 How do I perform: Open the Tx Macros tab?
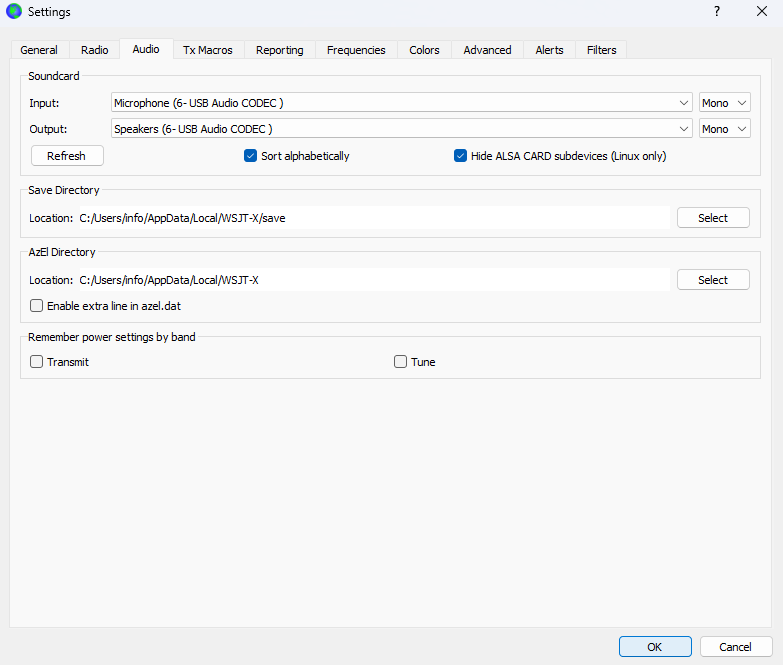[x=207, y=50]
